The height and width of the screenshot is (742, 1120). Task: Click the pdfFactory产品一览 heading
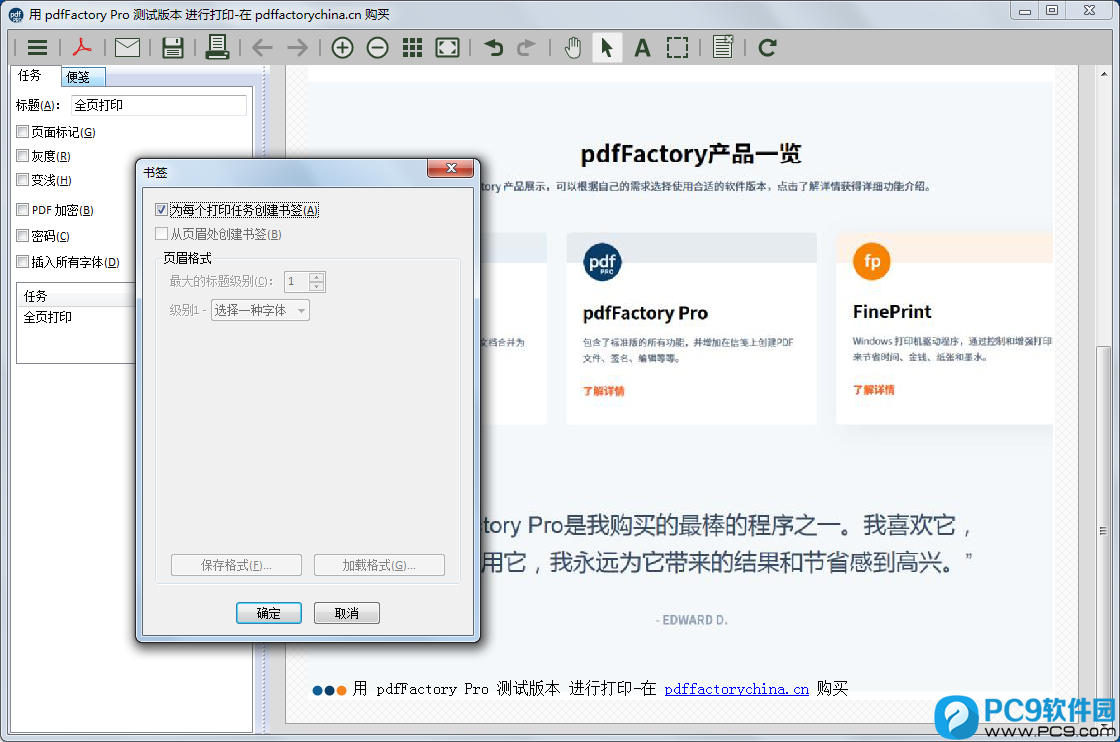coord(691,154)
